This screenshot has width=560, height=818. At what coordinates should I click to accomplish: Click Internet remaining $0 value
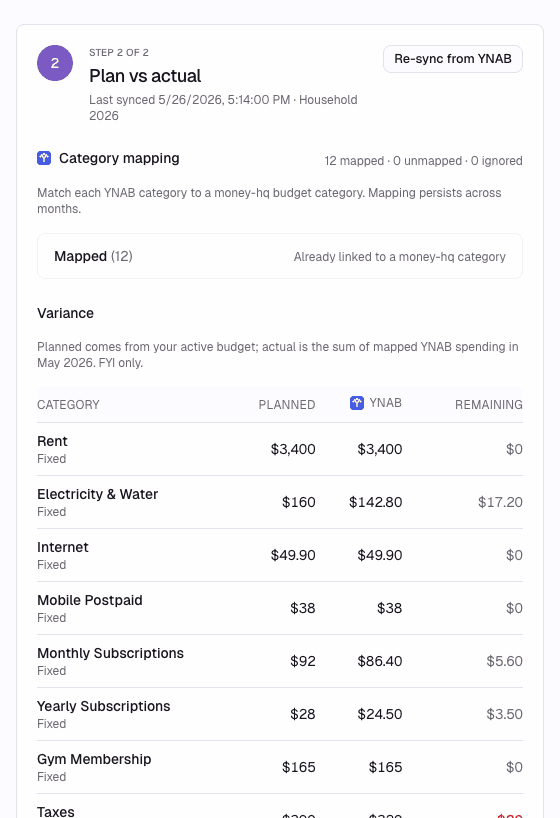tap(514, 555)
